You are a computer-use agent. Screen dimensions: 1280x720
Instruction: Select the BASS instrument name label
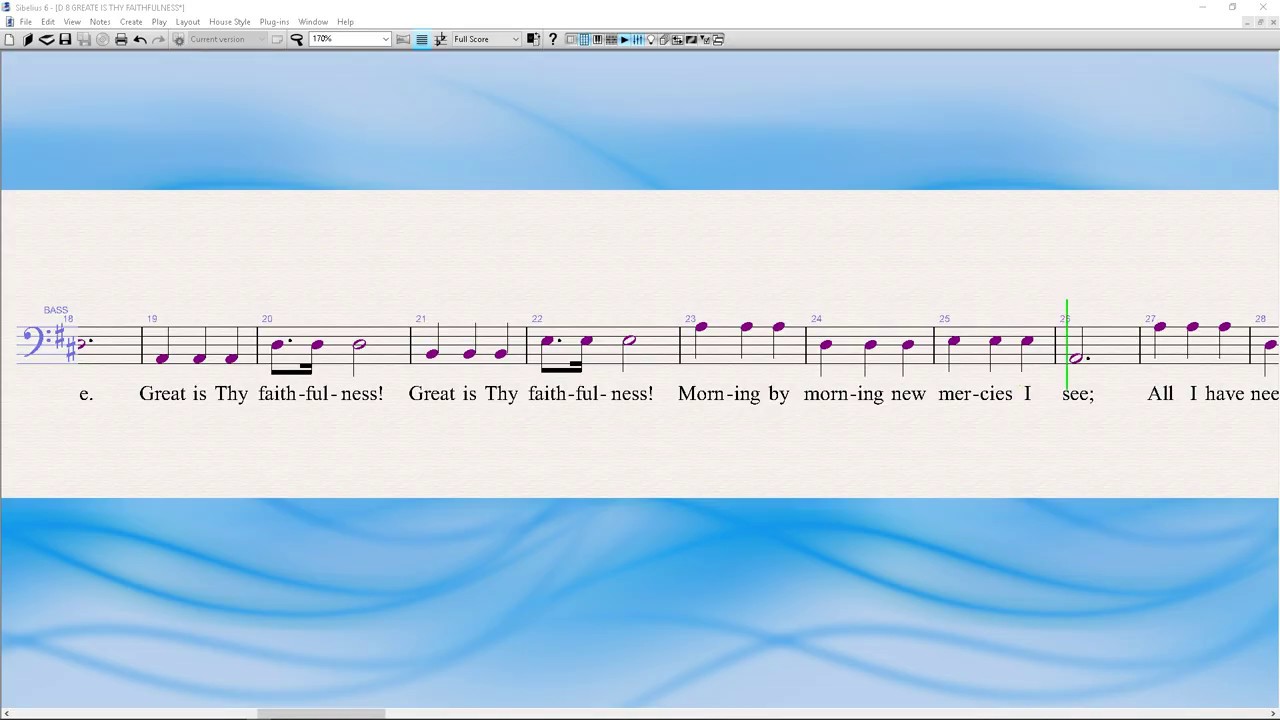click(x=56, y=310)
